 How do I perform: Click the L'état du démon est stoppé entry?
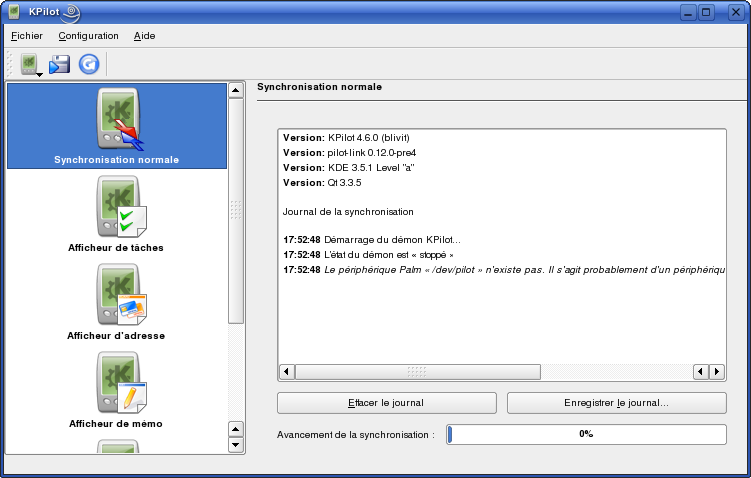click(x=368, y=255)
